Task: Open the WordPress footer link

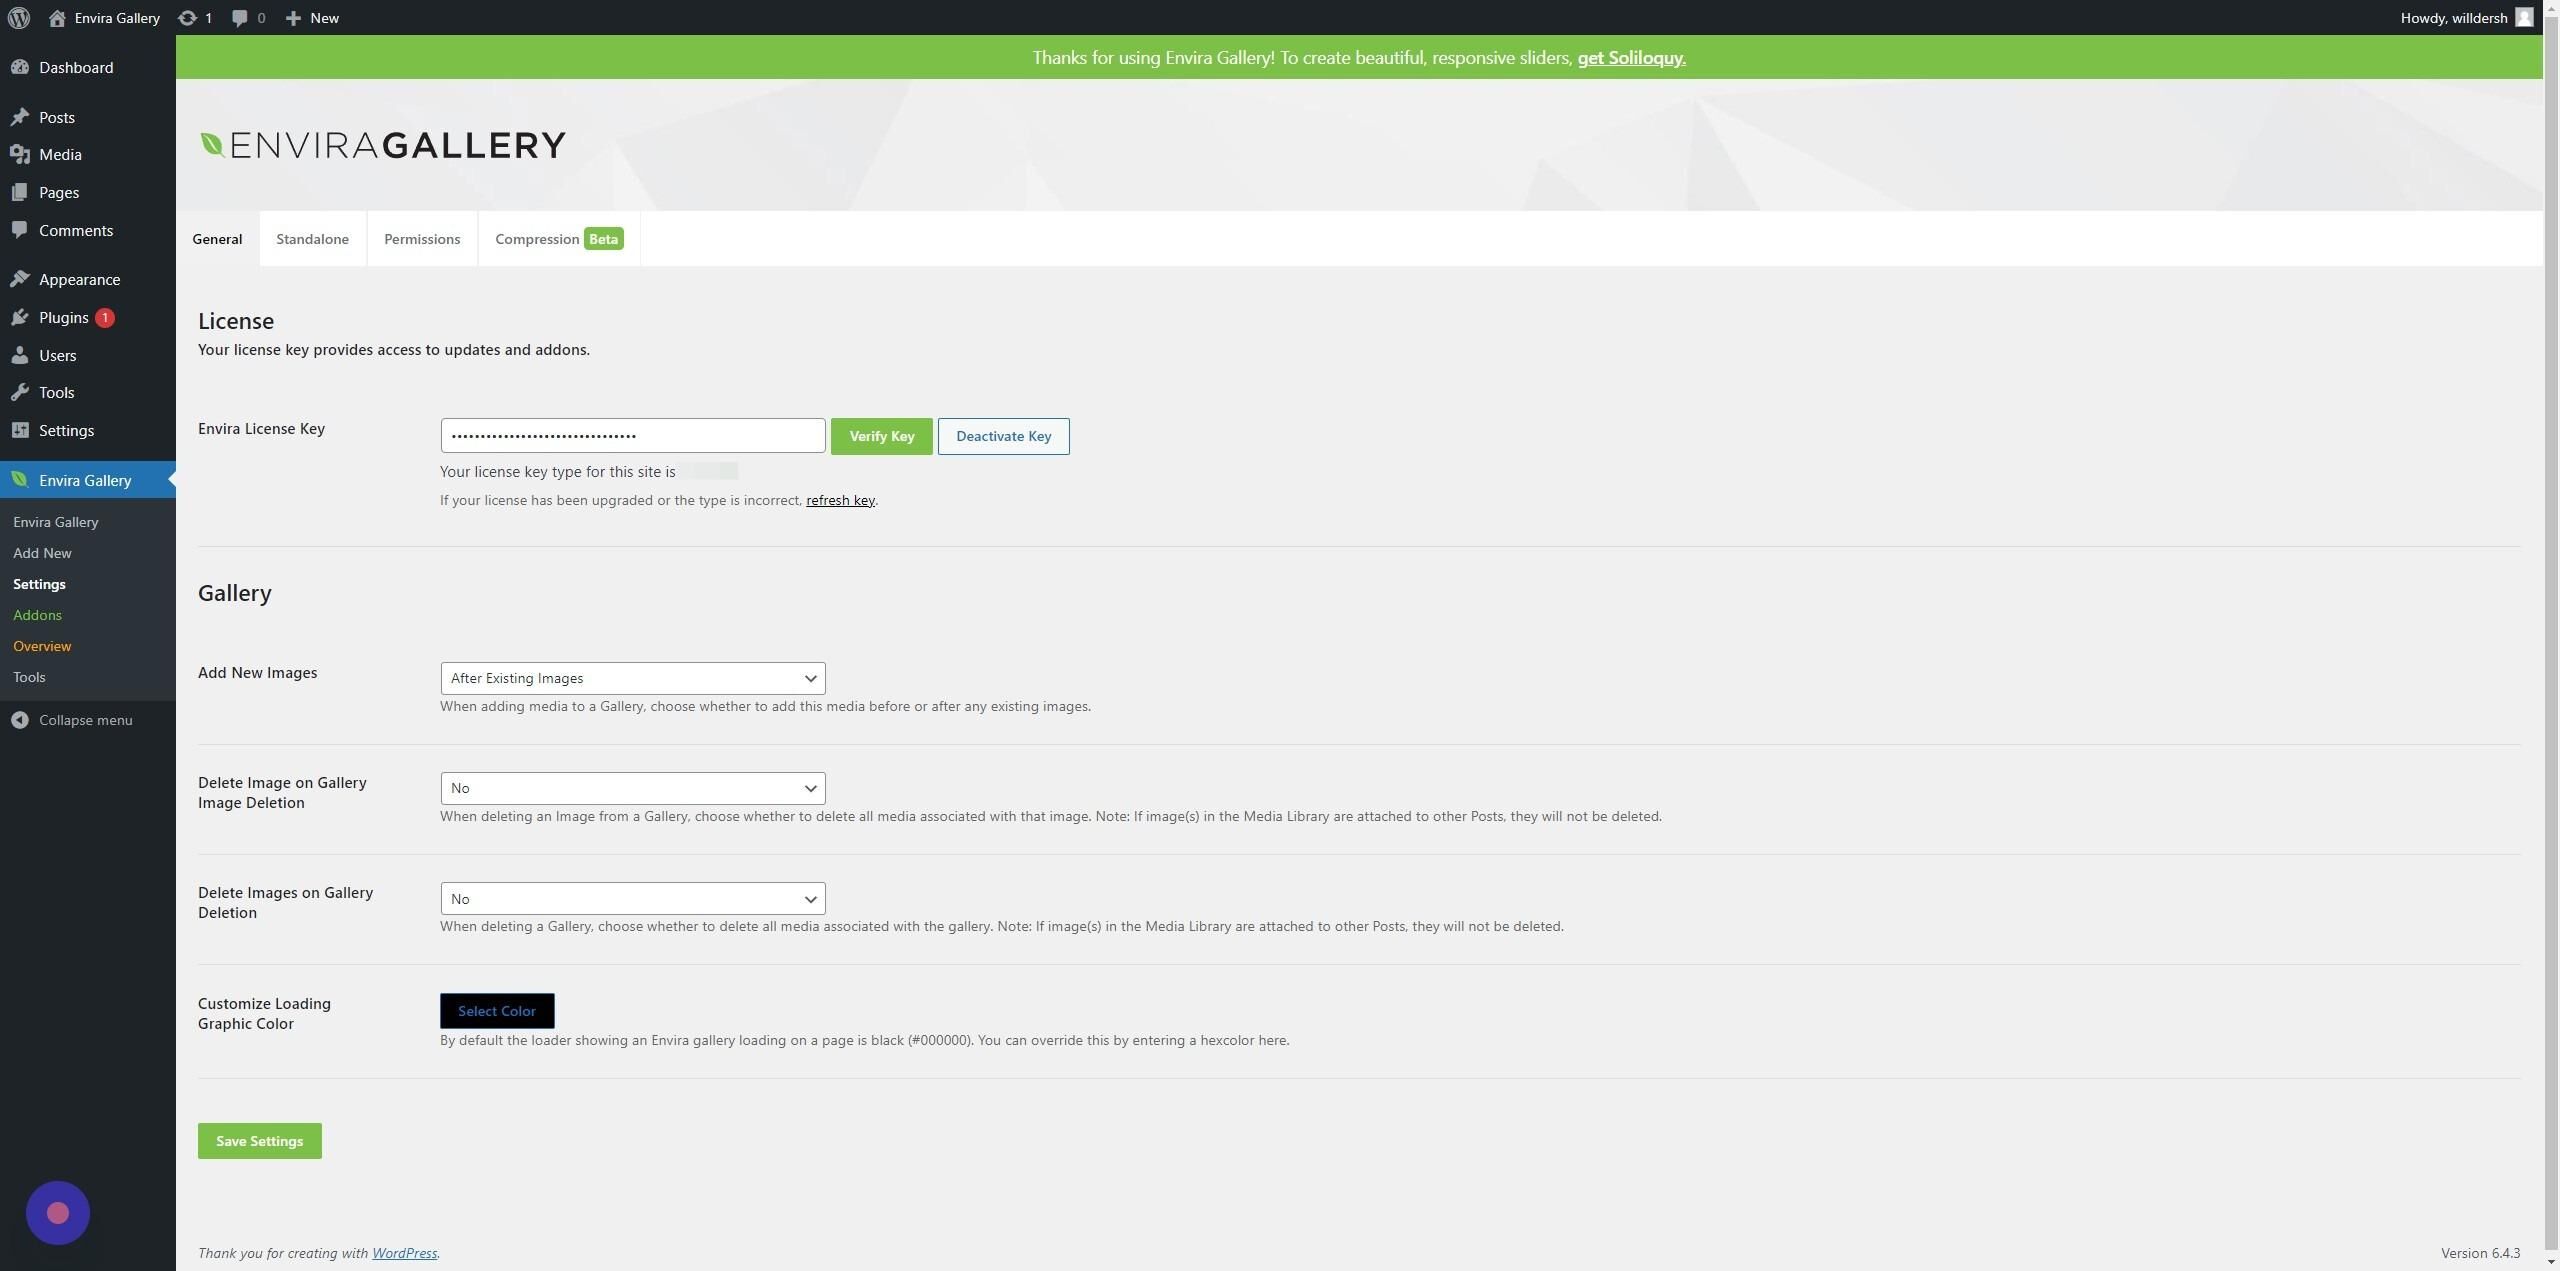Action: [404, 1253]
